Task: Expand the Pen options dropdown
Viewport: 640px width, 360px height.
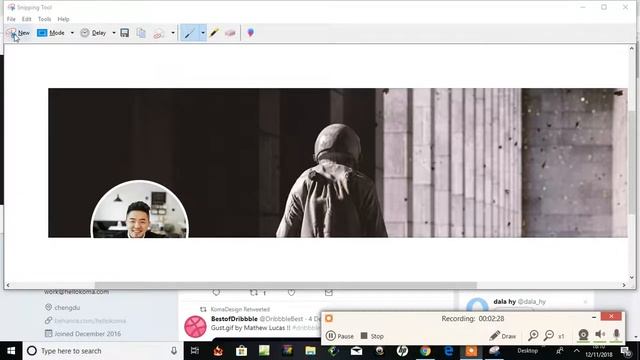Action: tap(203, 33)
